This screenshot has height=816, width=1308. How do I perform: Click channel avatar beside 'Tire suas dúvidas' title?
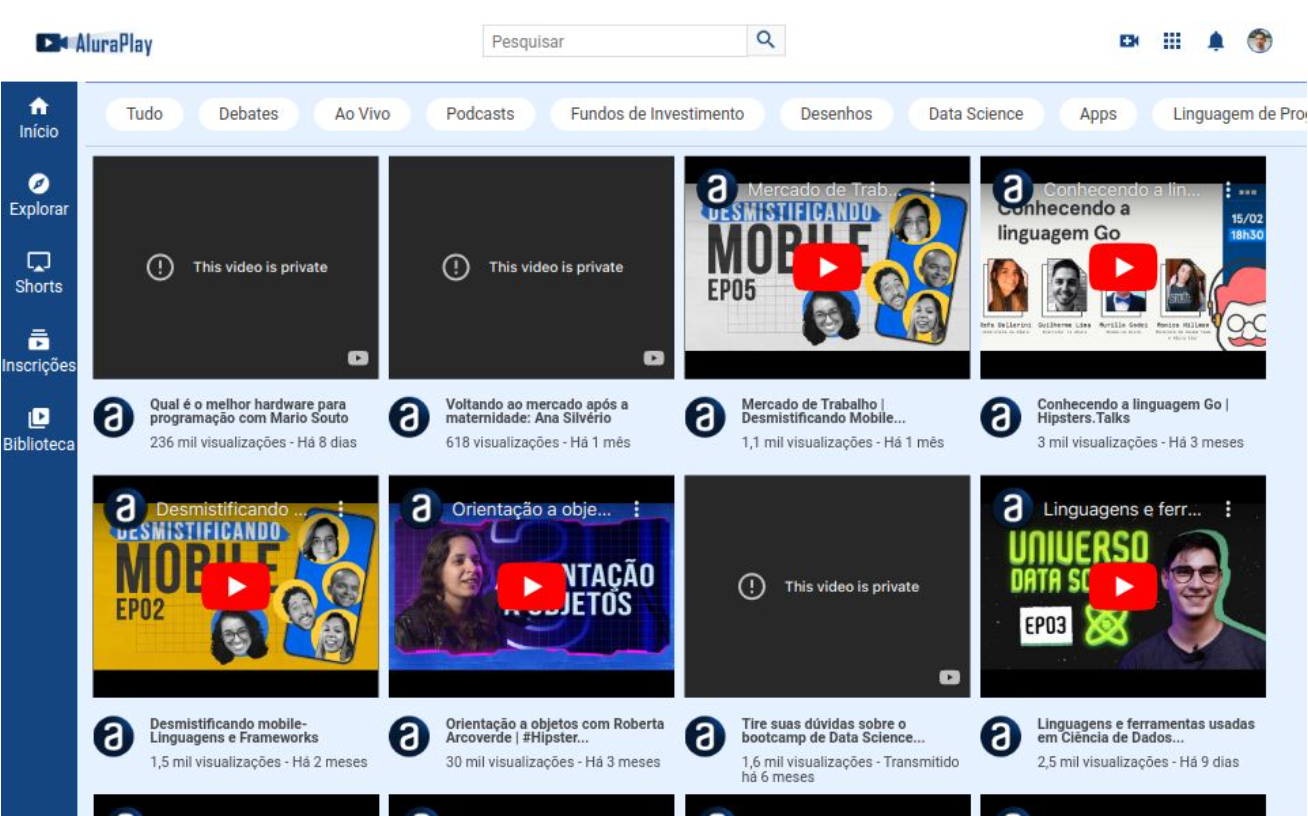[x=705, y=738]
